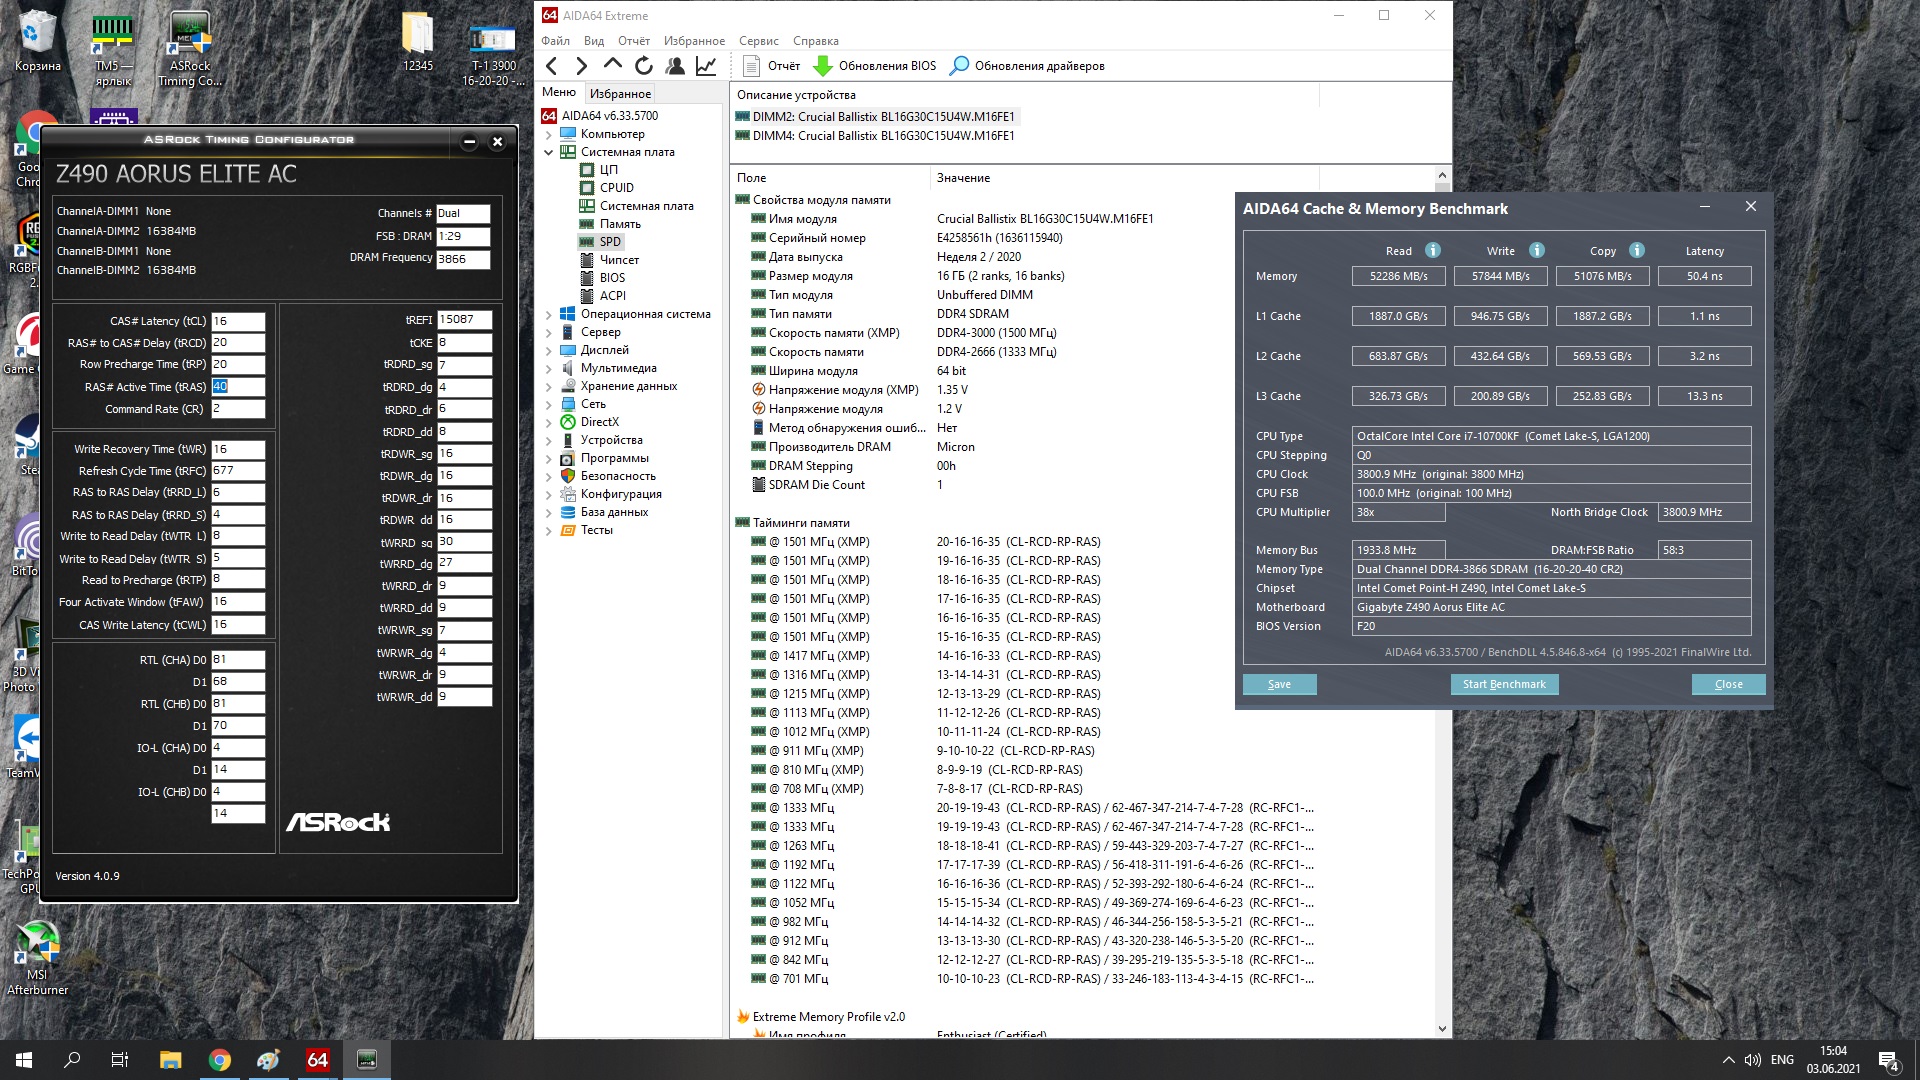Open Файл menu in AIDA64

point(555,41)
